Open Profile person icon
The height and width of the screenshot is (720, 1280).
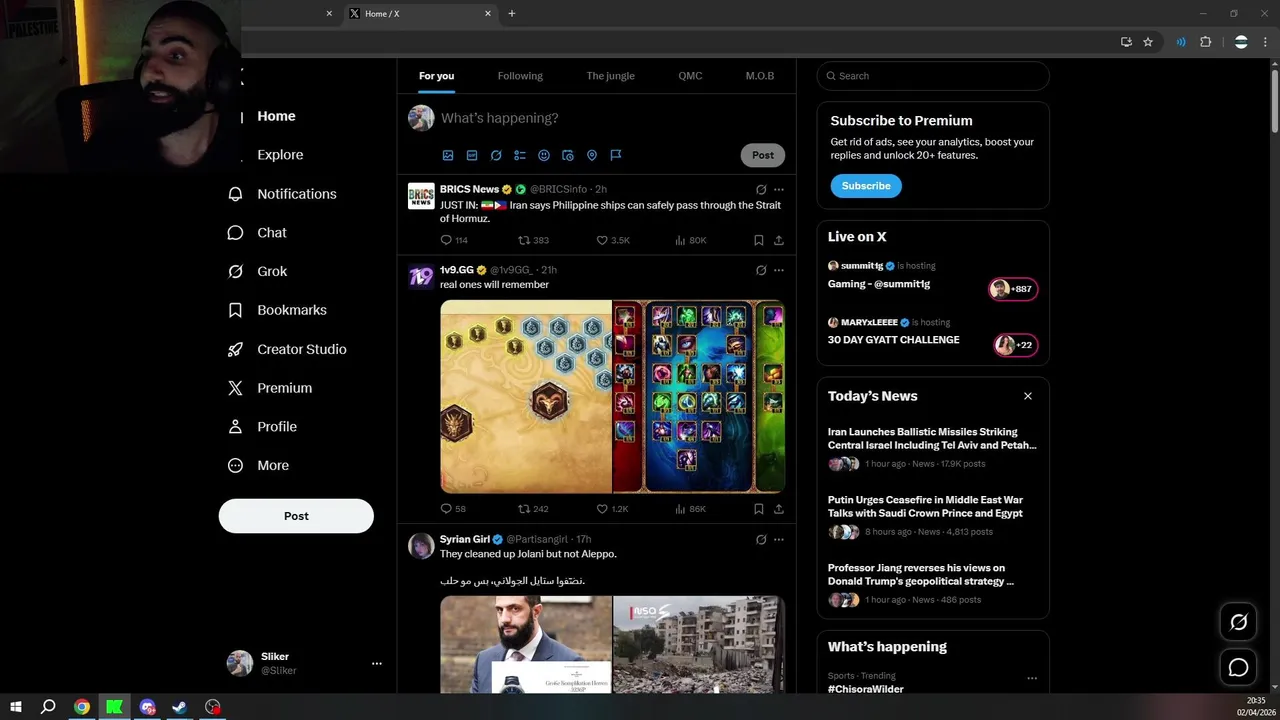[x=236, y=427]
